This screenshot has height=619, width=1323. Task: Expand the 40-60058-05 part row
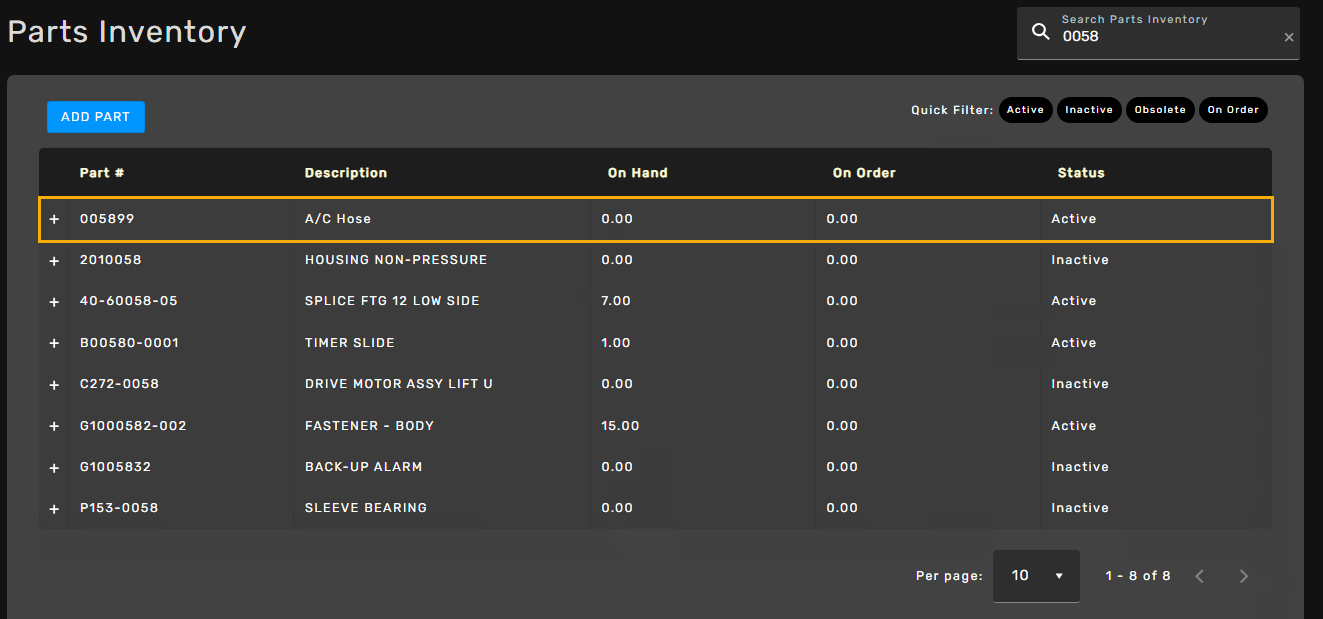pyautogui.click(x=54, y=301)
